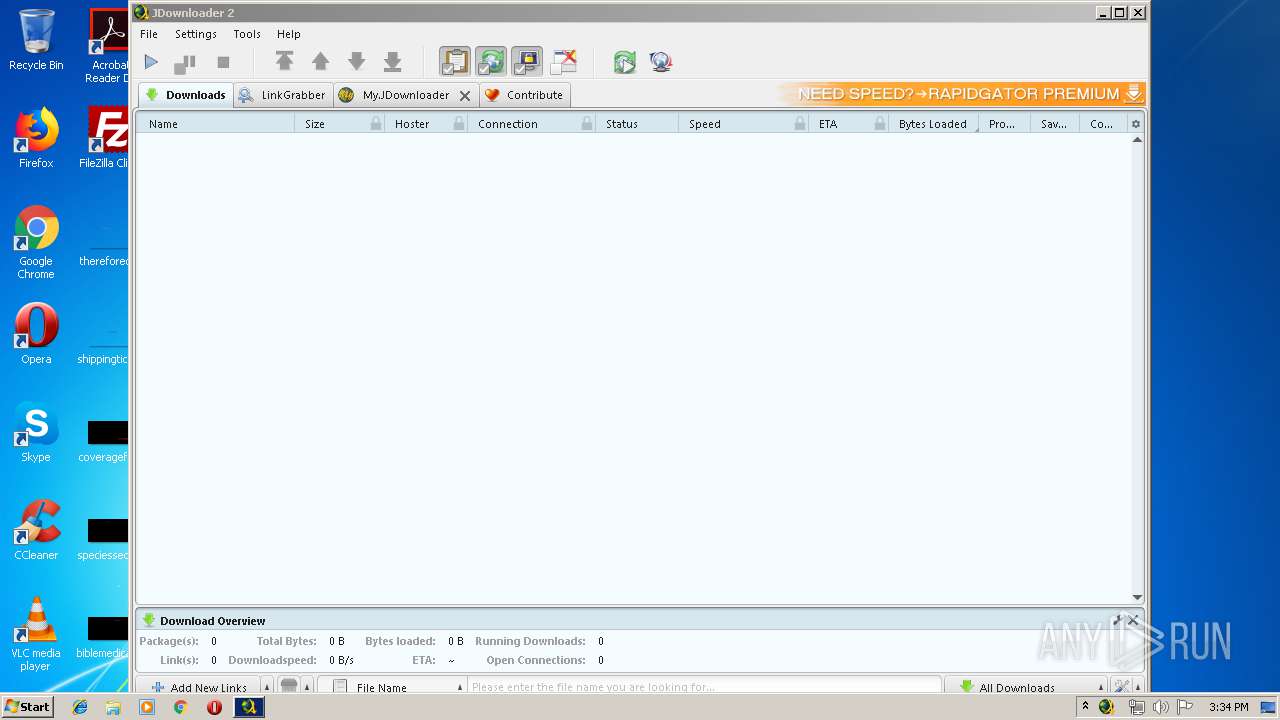Toggle silent mode icon with red X
1280x720 pixels.
pos(564,62)
